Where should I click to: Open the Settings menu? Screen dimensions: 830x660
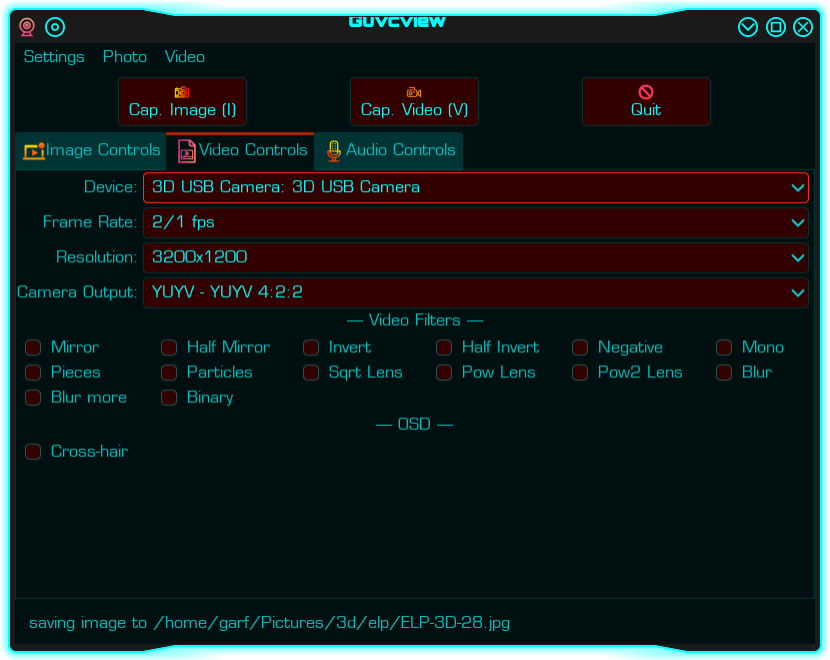tap(54, 57)
